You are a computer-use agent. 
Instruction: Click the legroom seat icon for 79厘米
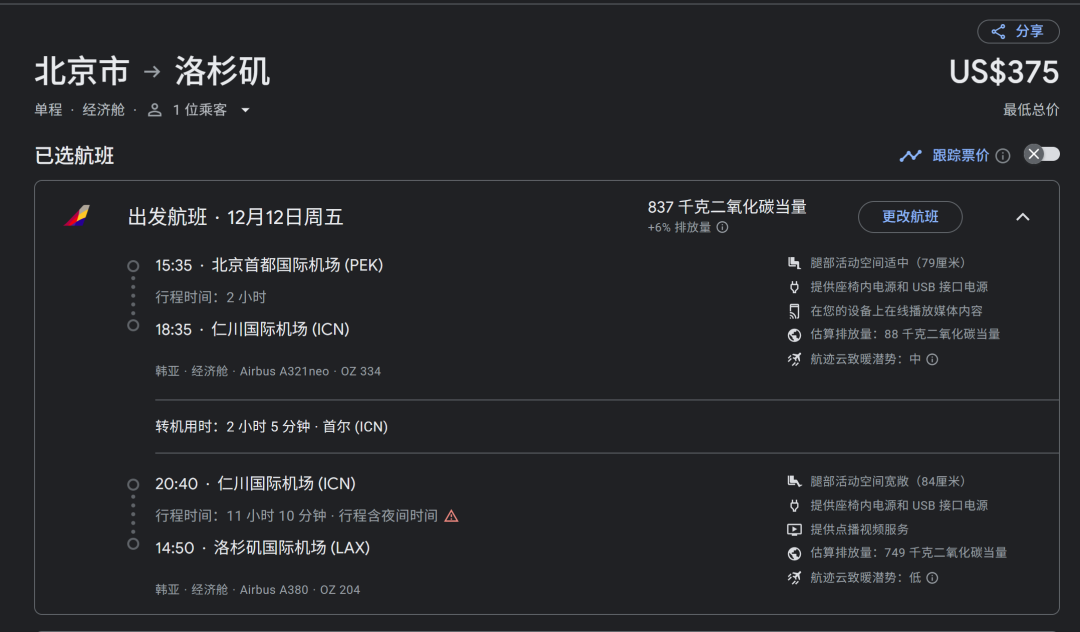click(794, 263)
